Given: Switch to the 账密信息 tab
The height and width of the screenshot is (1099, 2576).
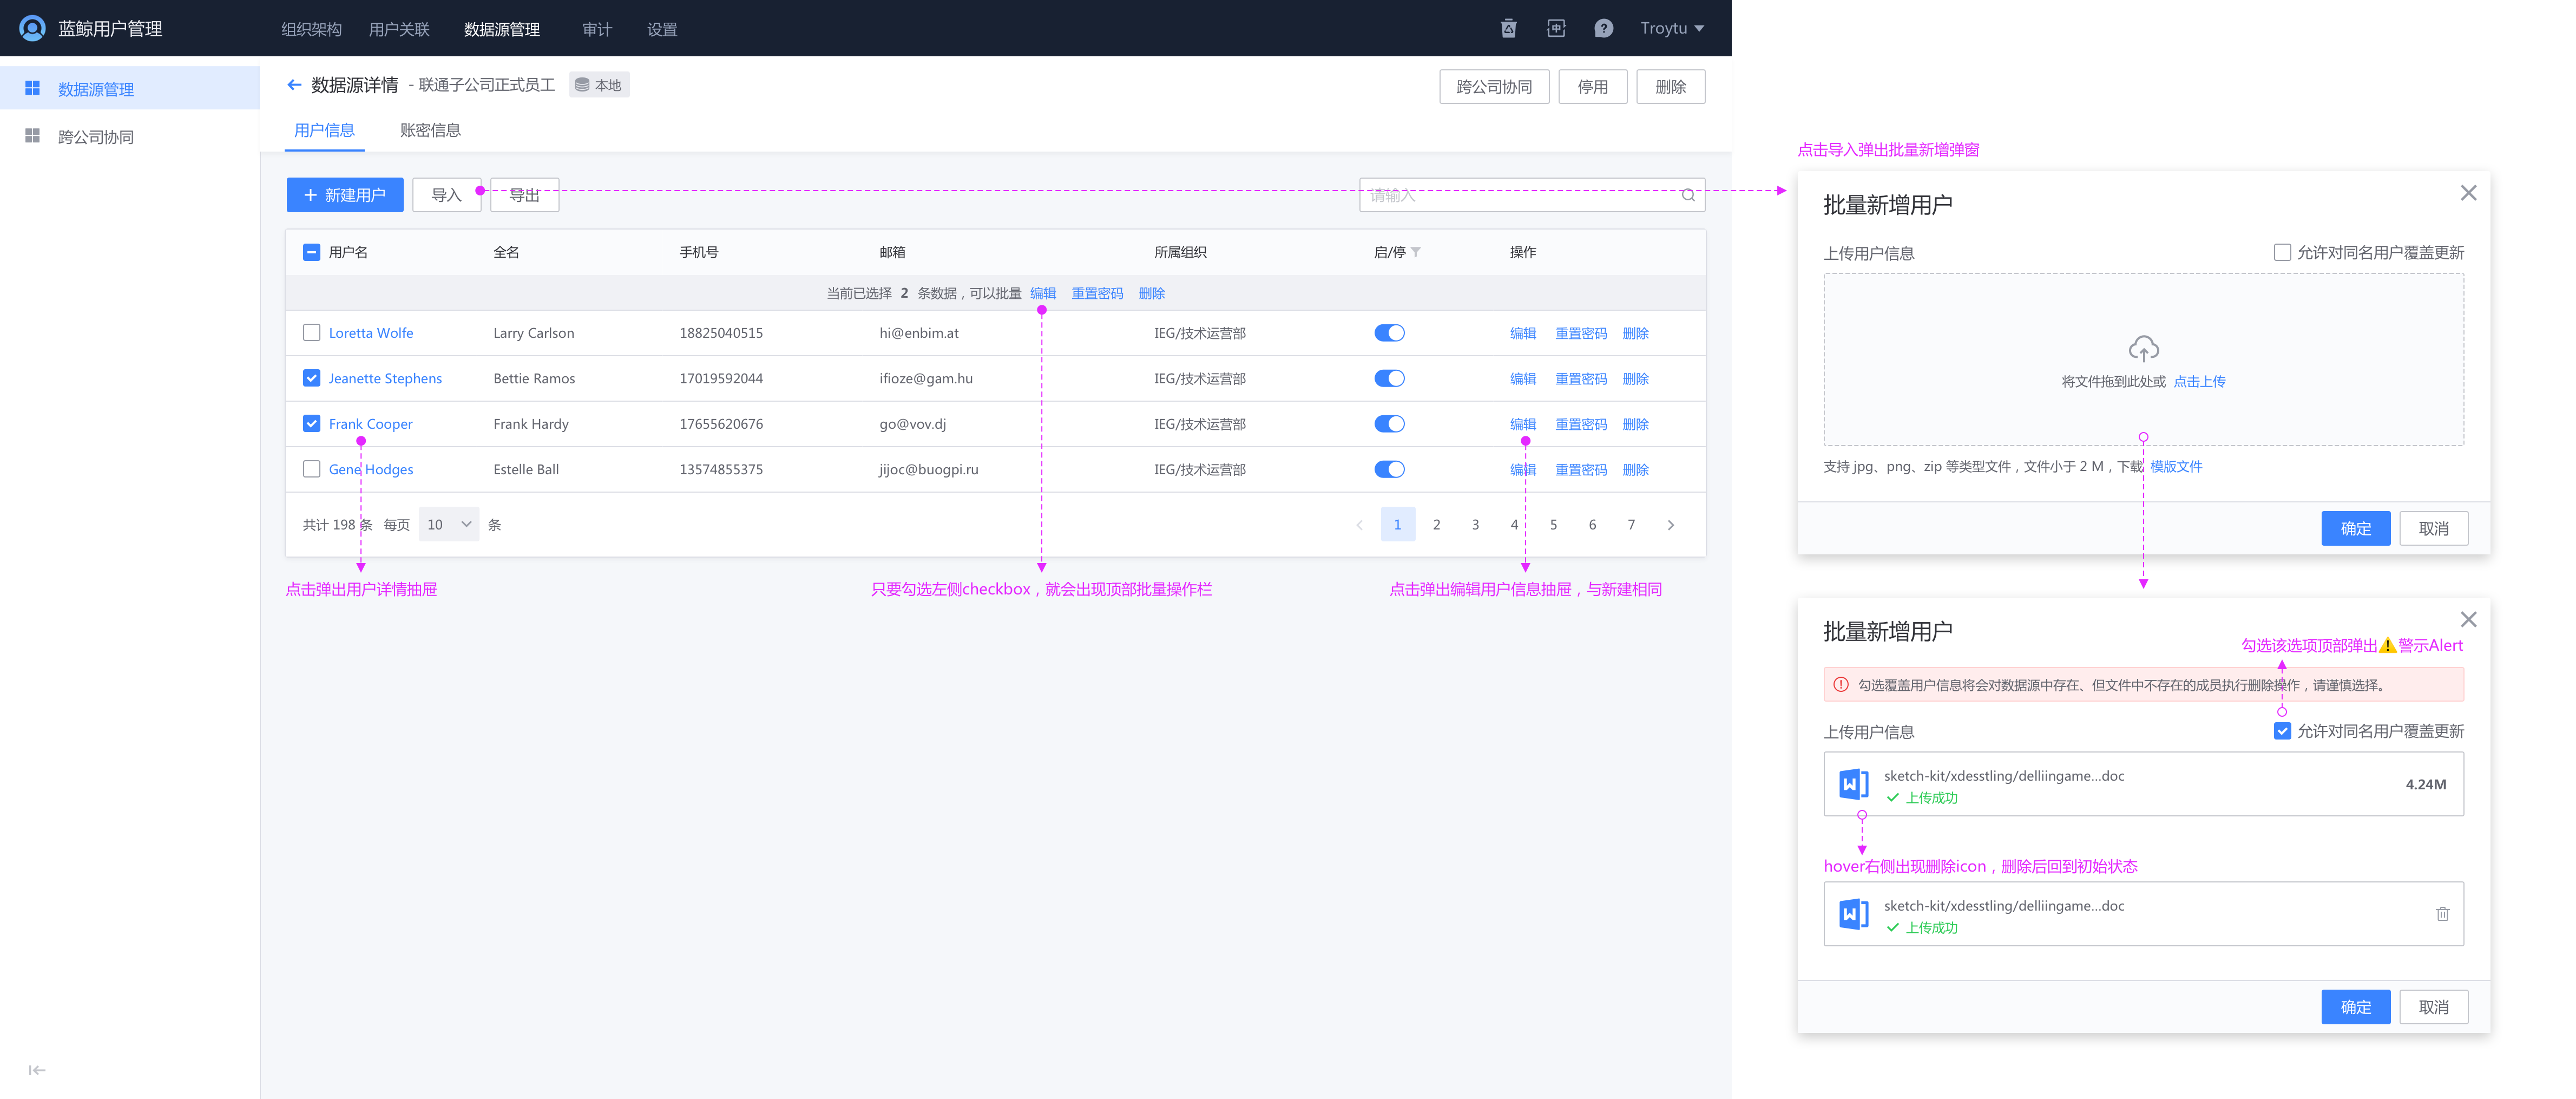Looking at the screenshot, I should pyautogui.click(x=430, y=130).
